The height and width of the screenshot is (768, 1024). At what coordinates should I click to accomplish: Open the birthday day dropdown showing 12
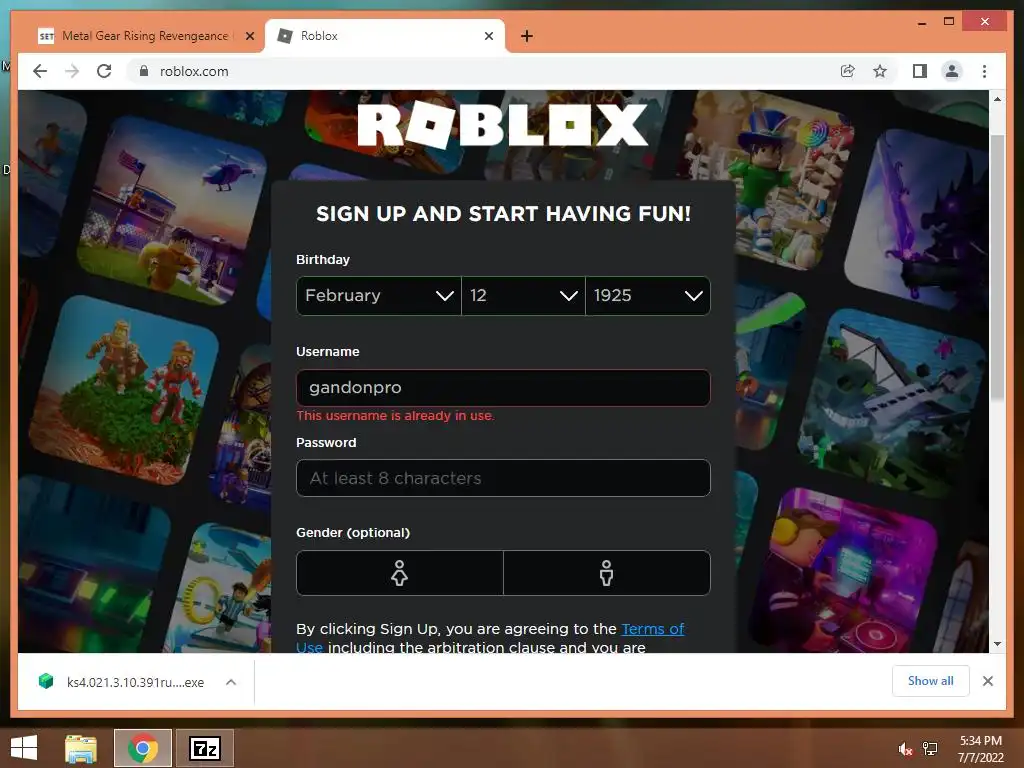coord(523,296)
